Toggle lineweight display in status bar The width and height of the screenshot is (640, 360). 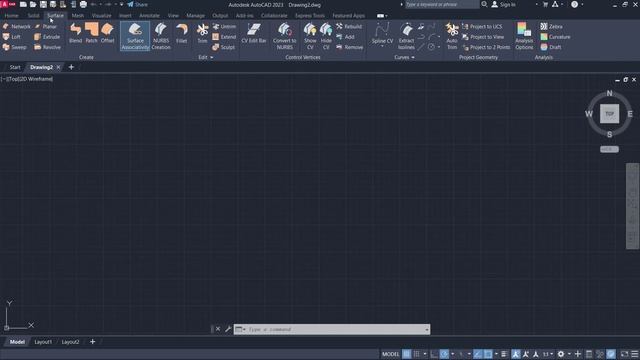[504, 354]
